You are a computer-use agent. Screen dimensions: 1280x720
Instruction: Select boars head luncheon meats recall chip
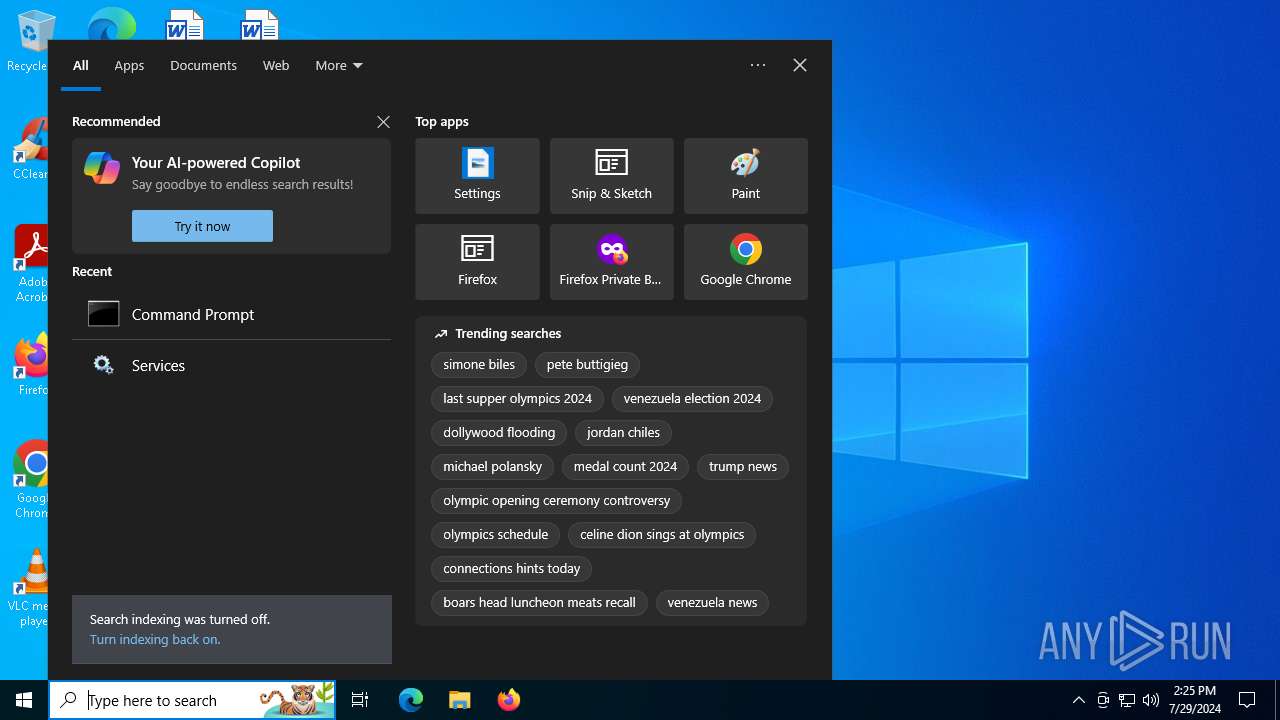539,603
